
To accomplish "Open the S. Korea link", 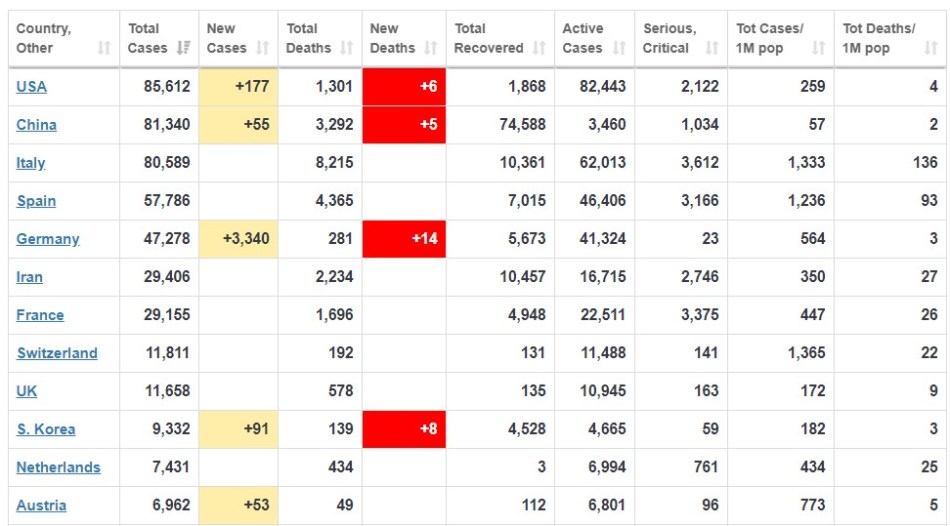I will 45,429.
